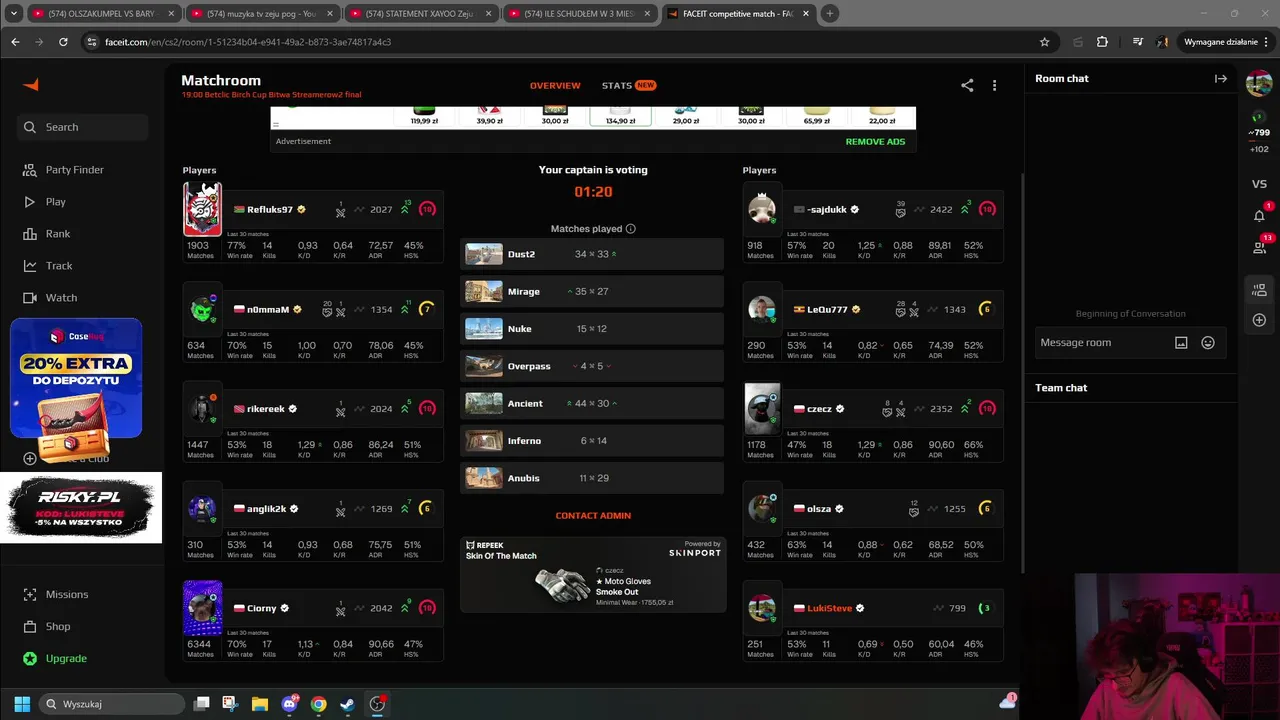Screen dimensions: 1280x720
Task: Click the FACEIT logo in sidebar
Action: pyautogui.click(x=31, y=85)
